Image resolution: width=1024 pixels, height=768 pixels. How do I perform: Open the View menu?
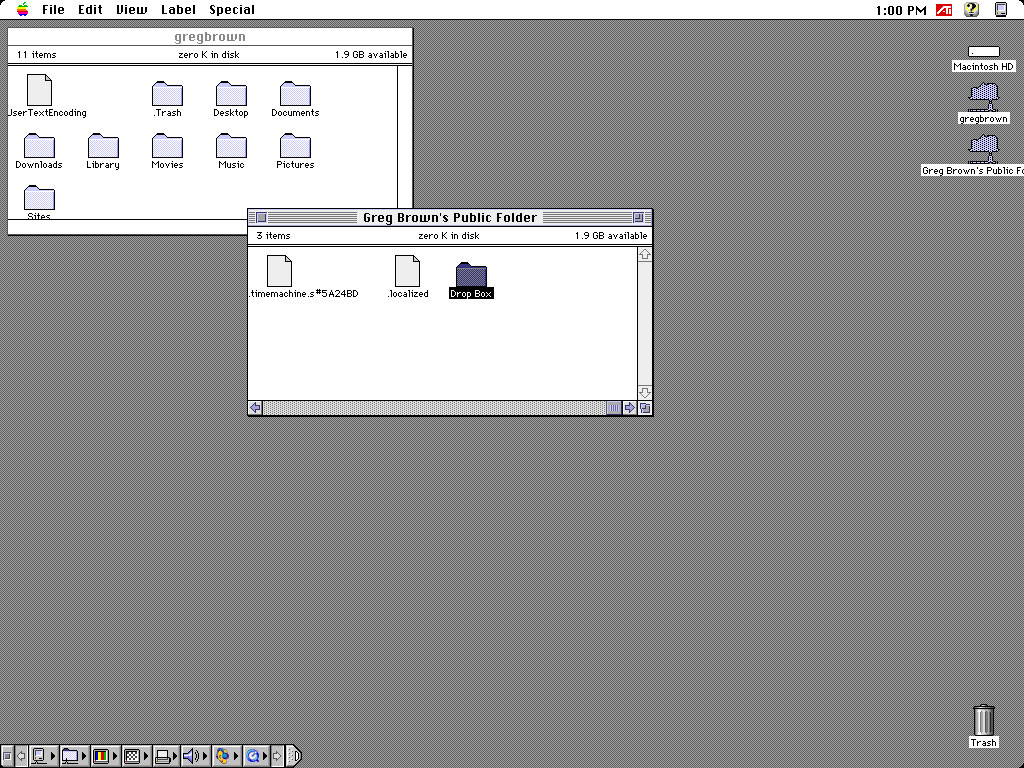coord(131,9)
